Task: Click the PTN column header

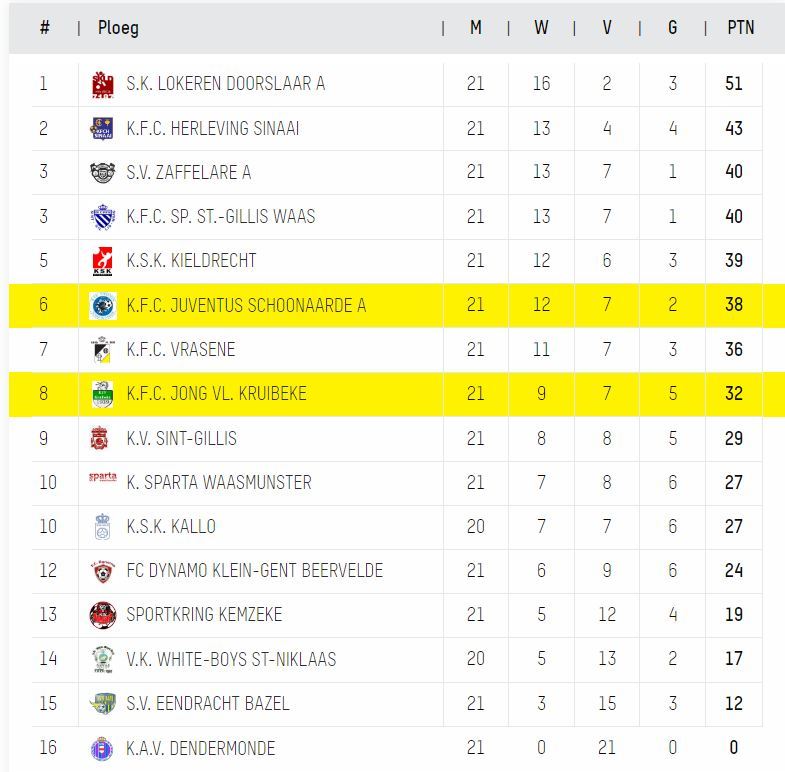Action: pyautogui.click(x=741, y=28)
